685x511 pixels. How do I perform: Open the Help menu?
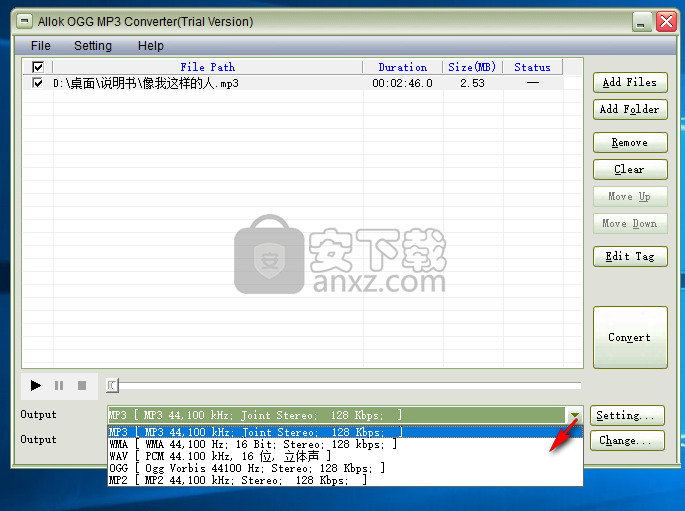[151, 46]
